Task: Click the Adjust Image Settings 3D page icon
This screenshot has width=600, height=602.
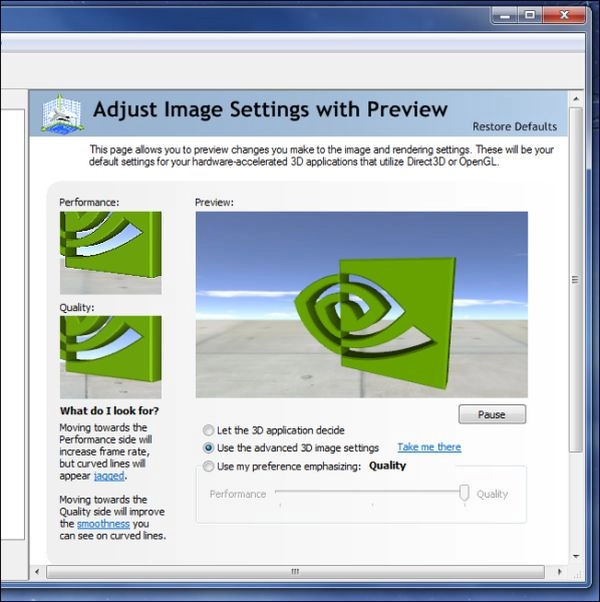Action: 62,114
